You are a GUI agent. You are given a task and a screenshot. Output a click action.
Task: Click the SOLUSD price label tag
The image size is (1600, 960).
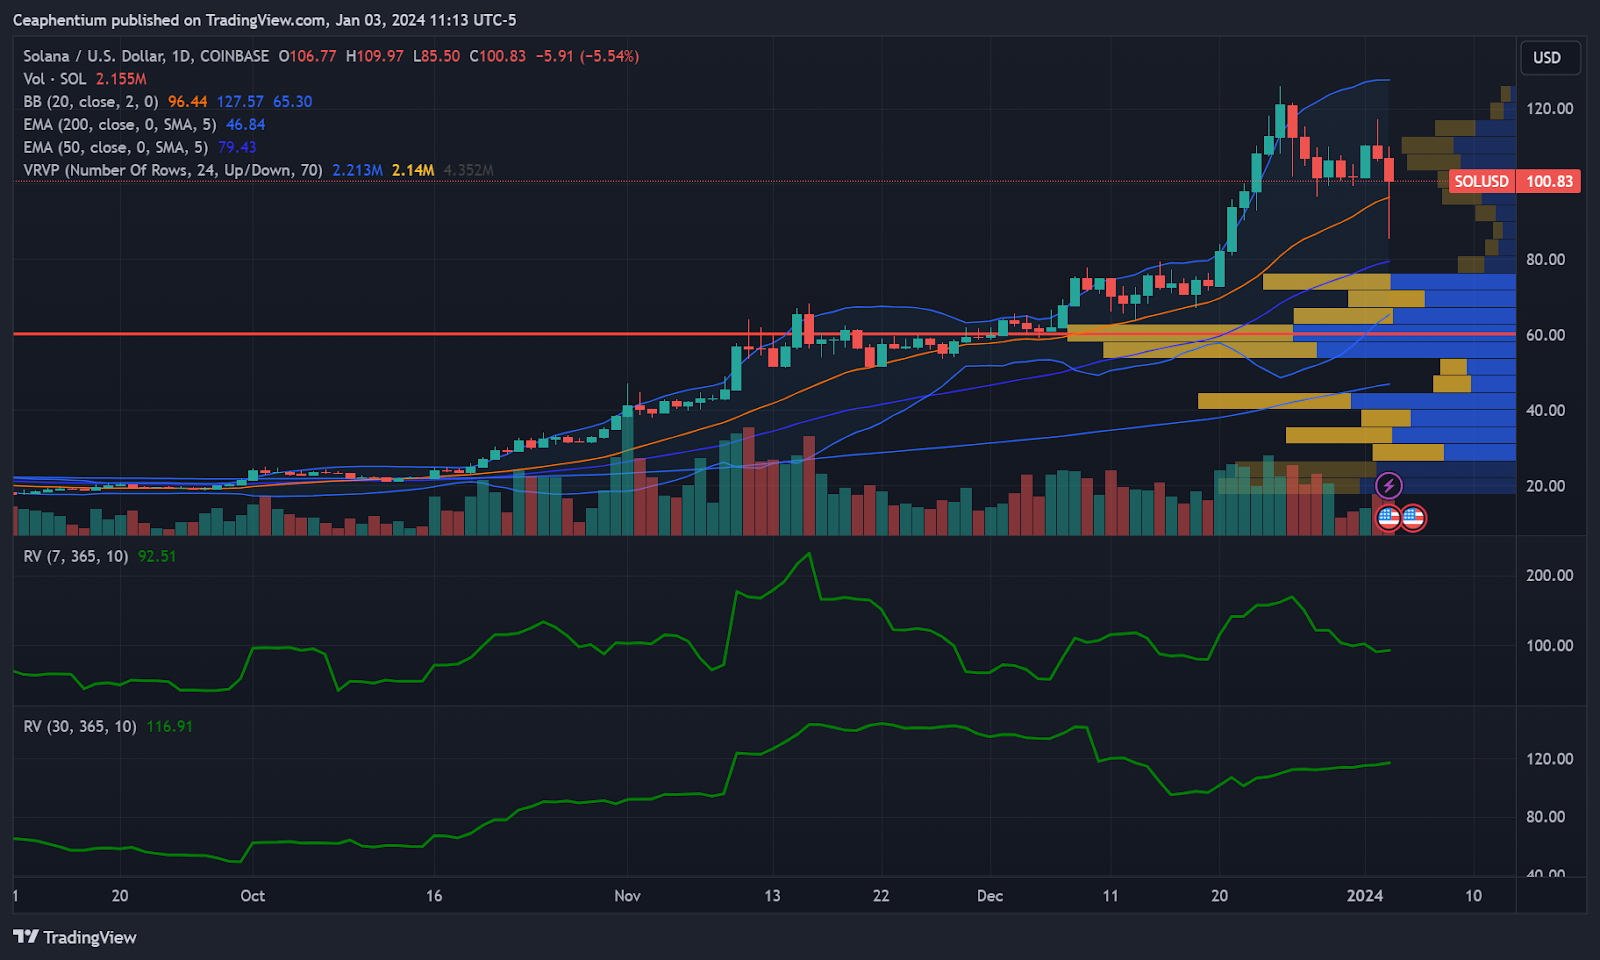click(x=1481, y=181)
